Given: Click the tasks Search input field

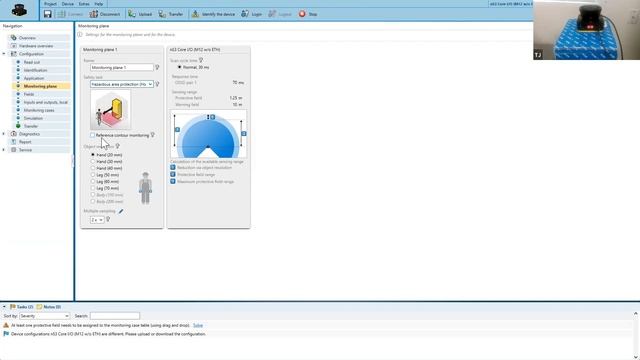Looking at the screenshot, I should [x=115, y=316].
